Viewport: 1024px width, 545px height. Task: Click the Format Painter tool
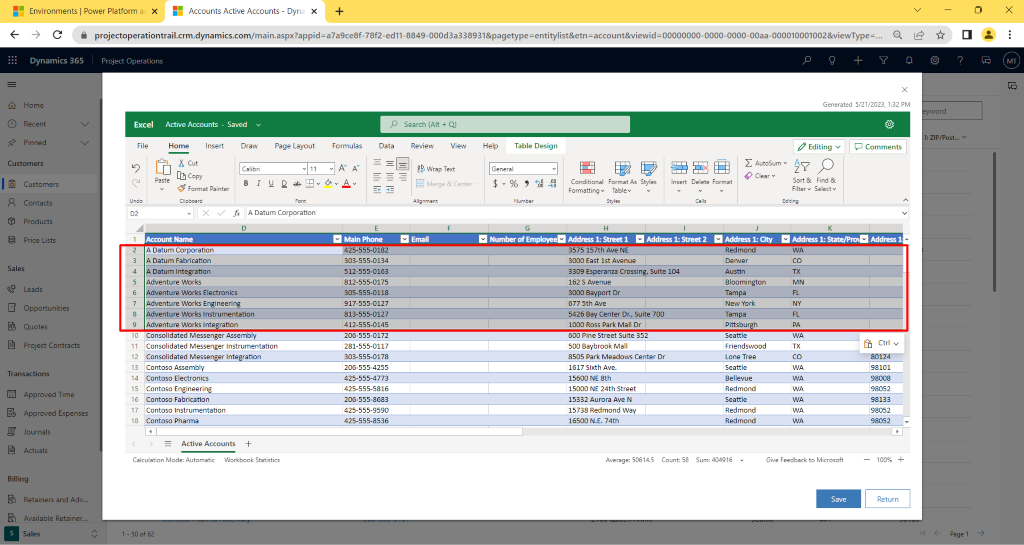pos(203,188)
